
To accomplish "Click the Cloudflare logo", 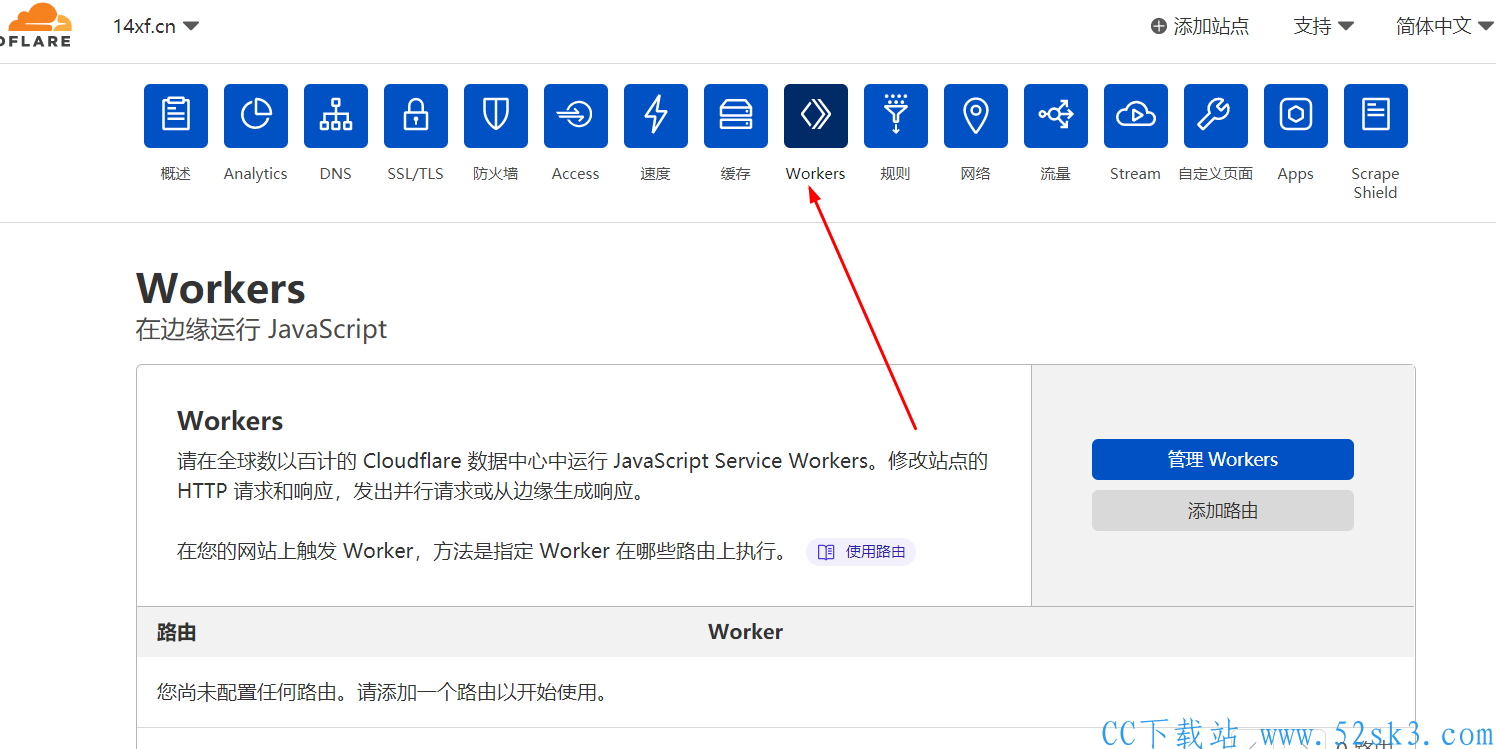I will (36, 25).
